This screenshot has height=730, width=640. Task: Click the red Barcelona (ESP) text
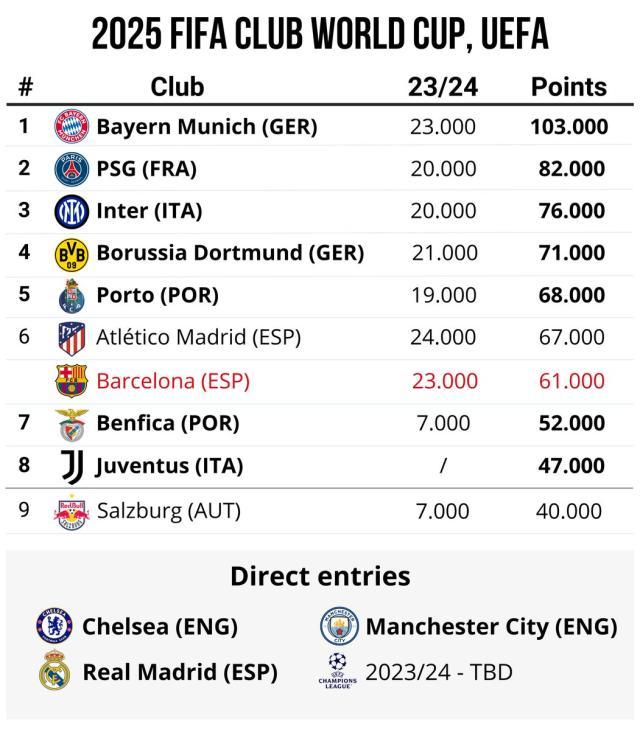pyautogui.click(x=173, y=381)
